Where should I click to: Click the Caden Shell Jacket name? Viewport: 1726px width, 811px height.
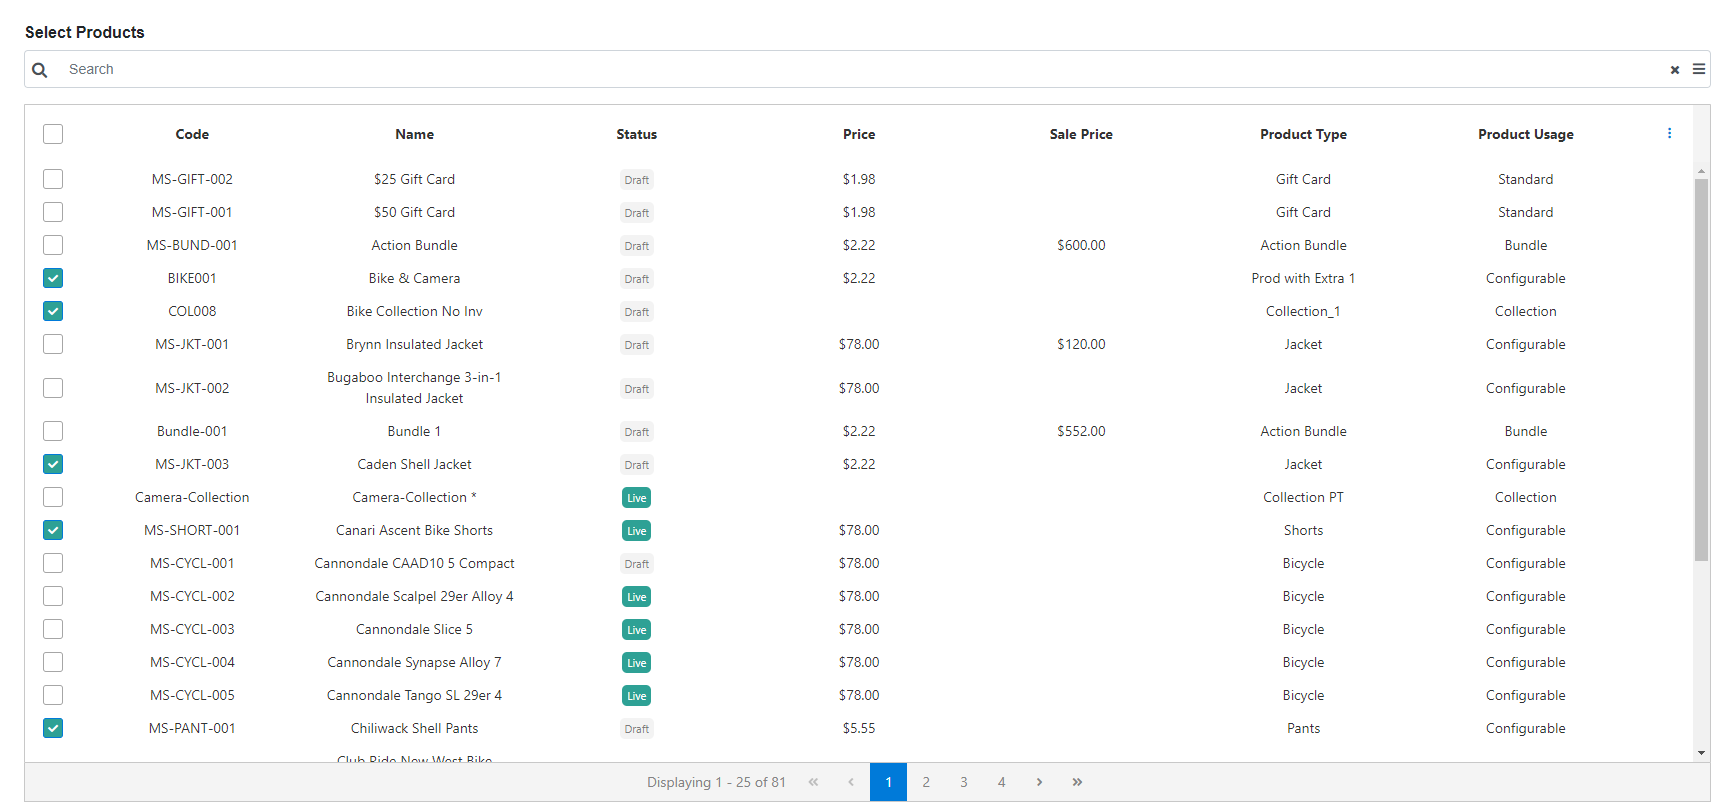click(x=414, y=464)
